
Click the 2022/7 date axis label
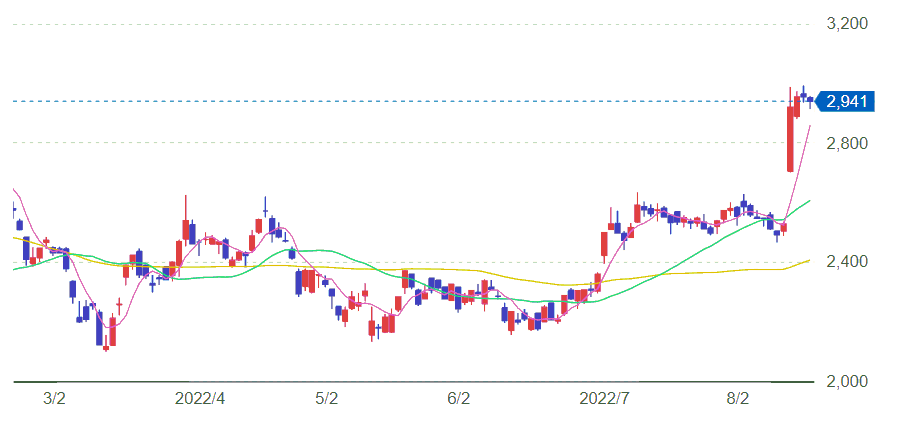click(604, 399)
